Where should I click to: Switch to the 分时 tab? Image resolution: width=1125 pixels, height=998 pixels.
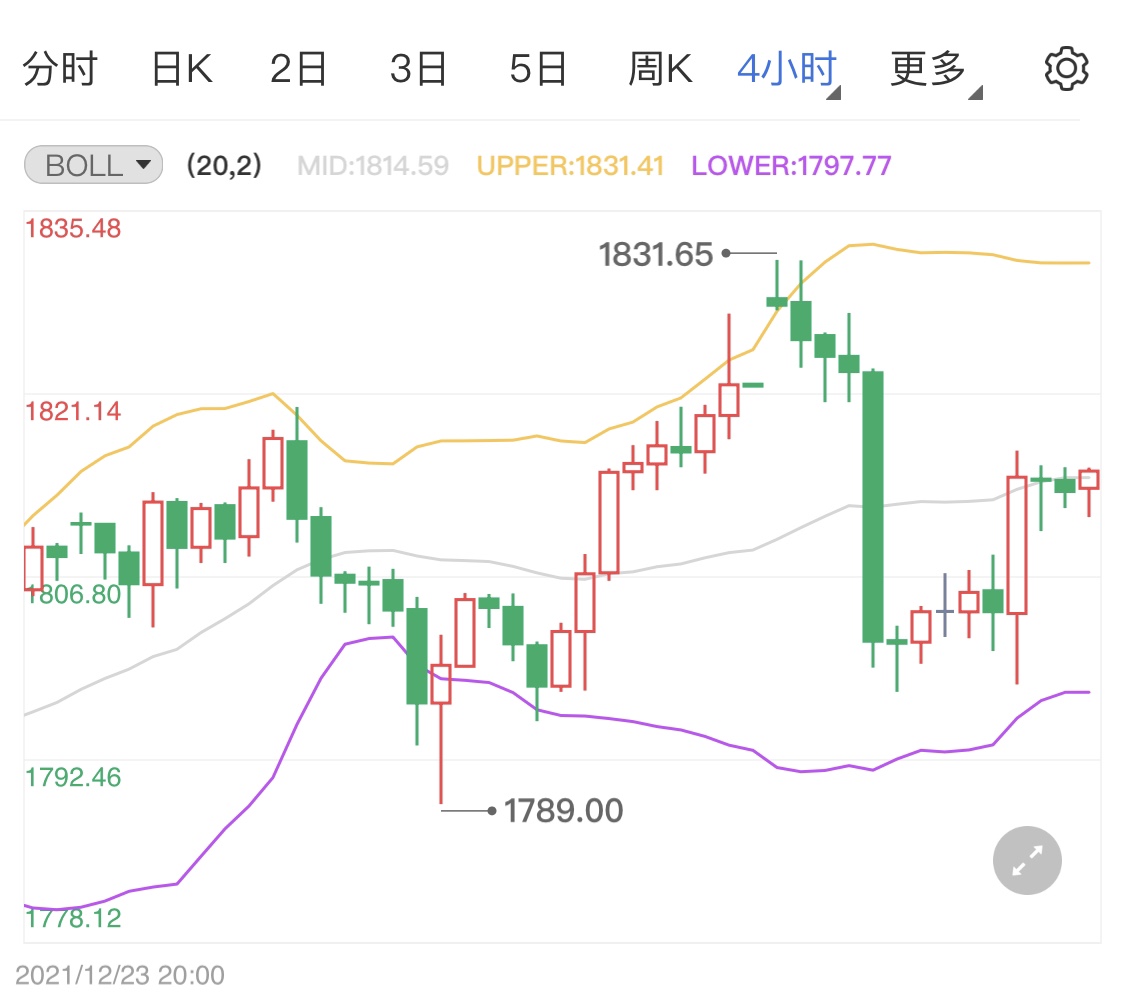click(x=60, y=69)
